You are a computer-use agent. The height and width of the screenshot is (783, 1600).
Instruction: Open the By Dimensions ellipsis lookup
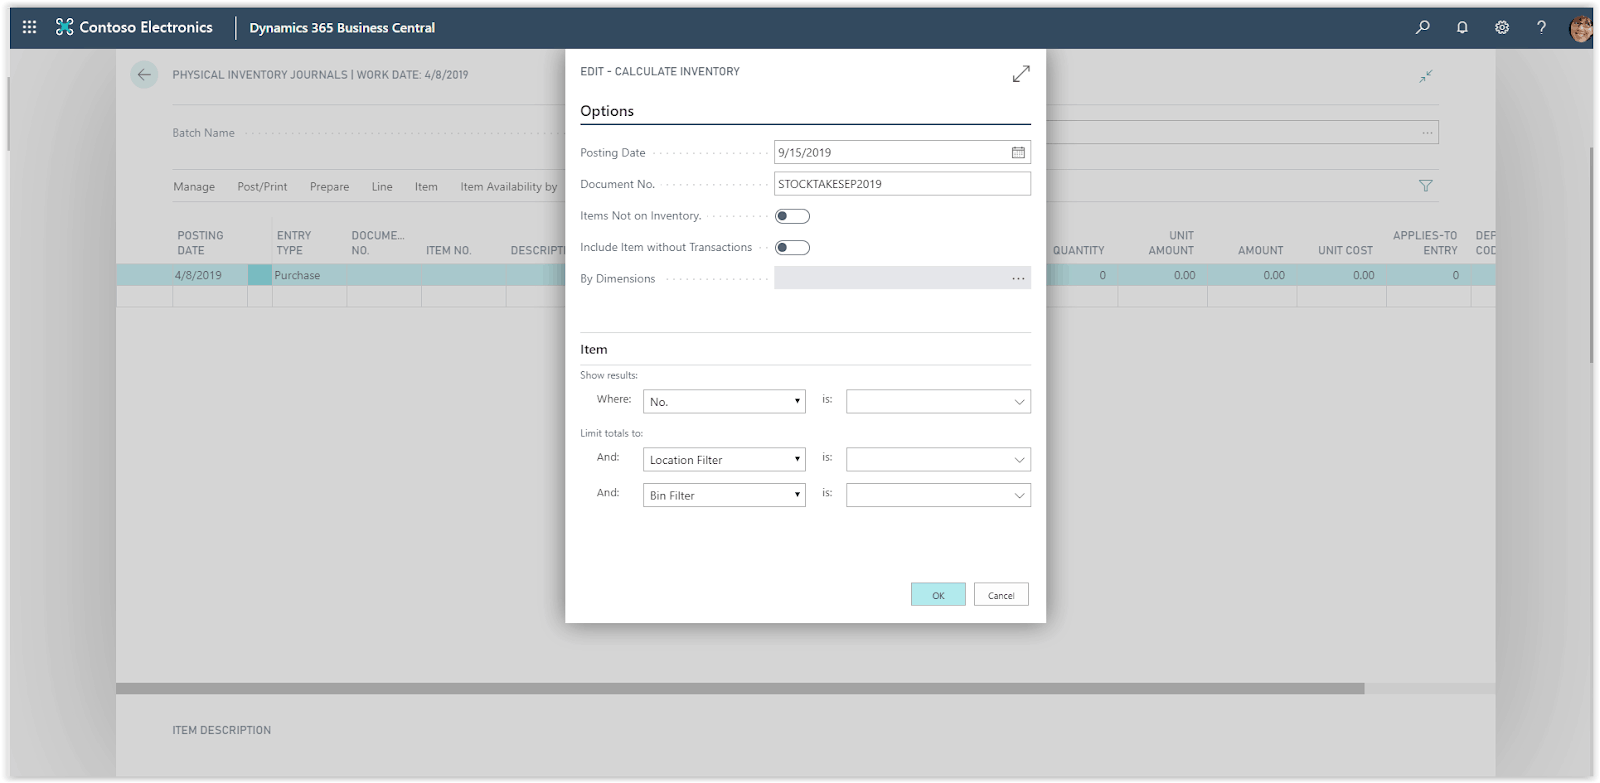pyautogui.click(x=1018, y=278)
